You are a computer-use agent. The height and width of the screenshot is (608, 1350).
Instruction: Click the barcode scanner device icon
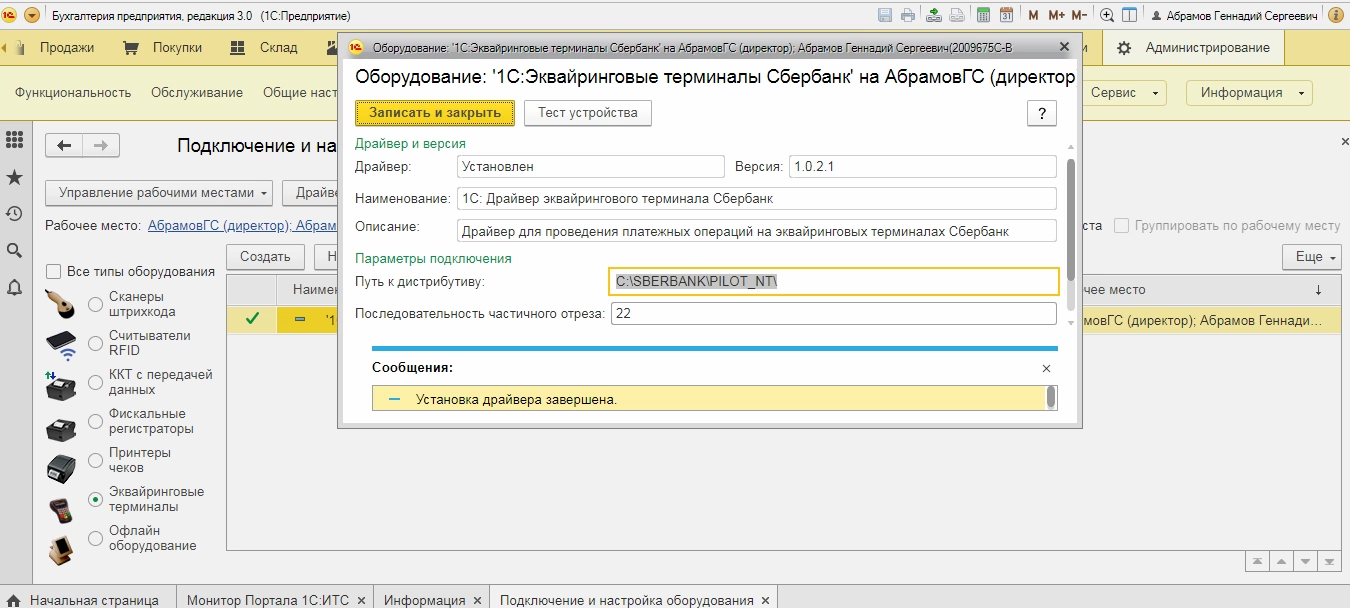click(61, 304)
